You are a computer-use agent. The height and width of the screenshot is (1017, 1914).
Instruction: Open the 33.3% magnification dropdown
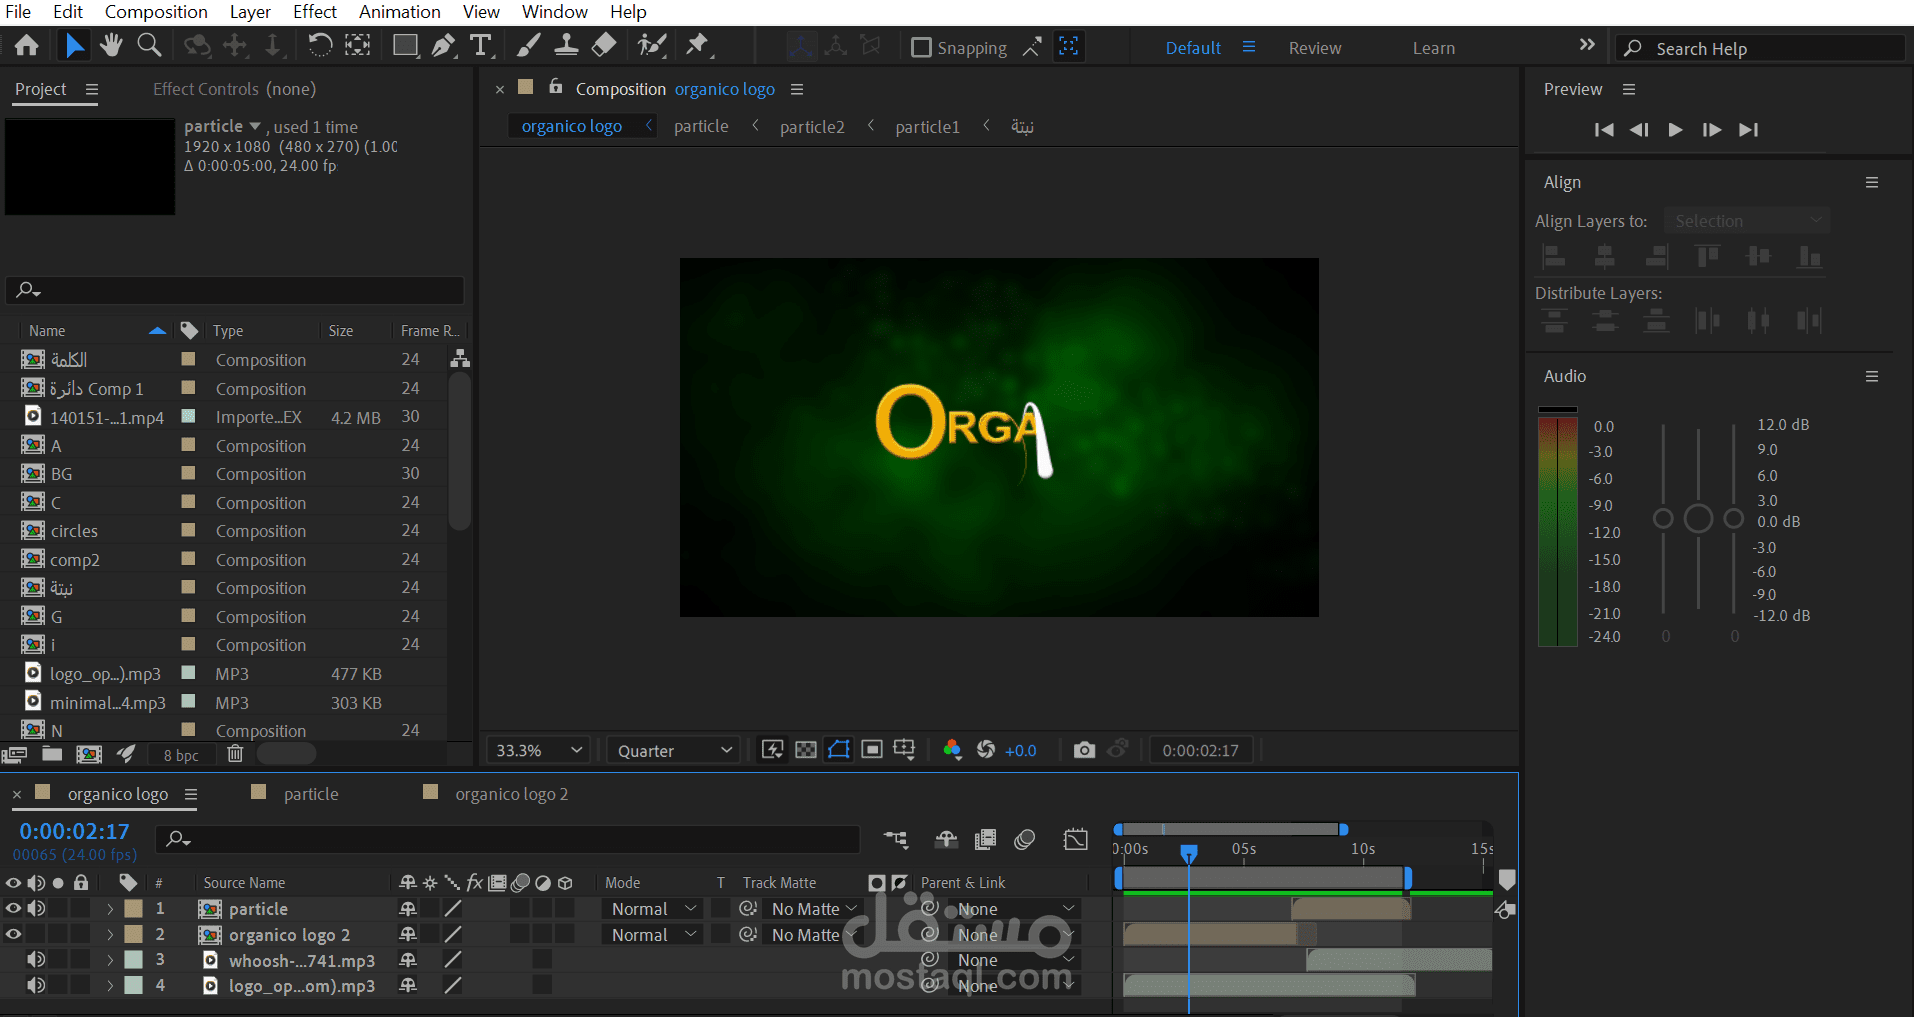click(x=540, y=751)
